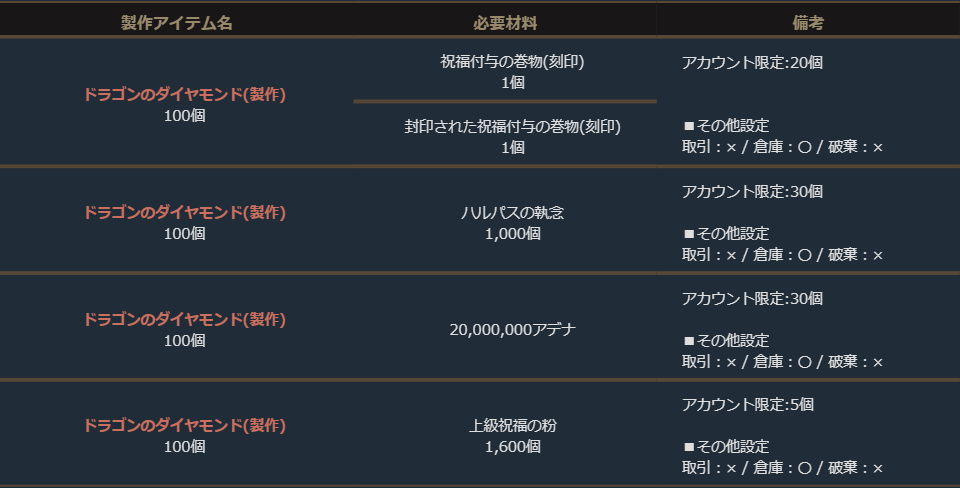Open ドラゴンのダイヤモンド(製作) in the 祝福付与の巻物 row
The width and height of the screenshot is (960, 488).
click(185, 95)
